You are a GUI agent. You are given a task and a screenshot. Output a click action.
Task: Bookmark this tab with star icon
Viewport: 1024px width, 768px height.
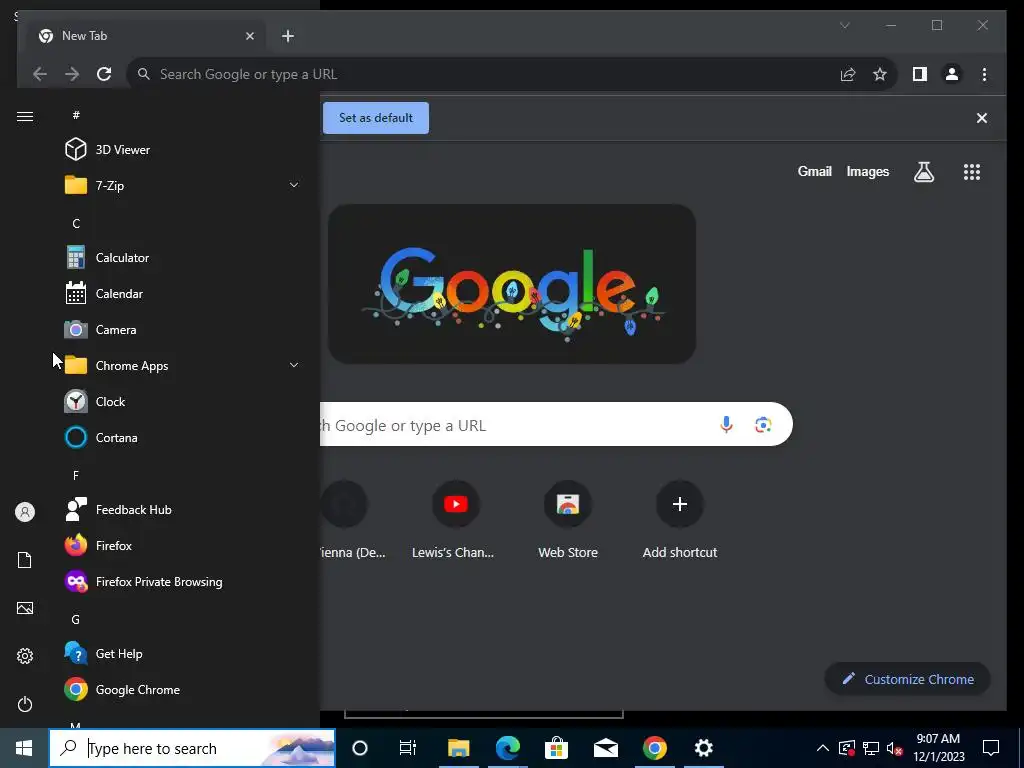(x=880, y=74)
